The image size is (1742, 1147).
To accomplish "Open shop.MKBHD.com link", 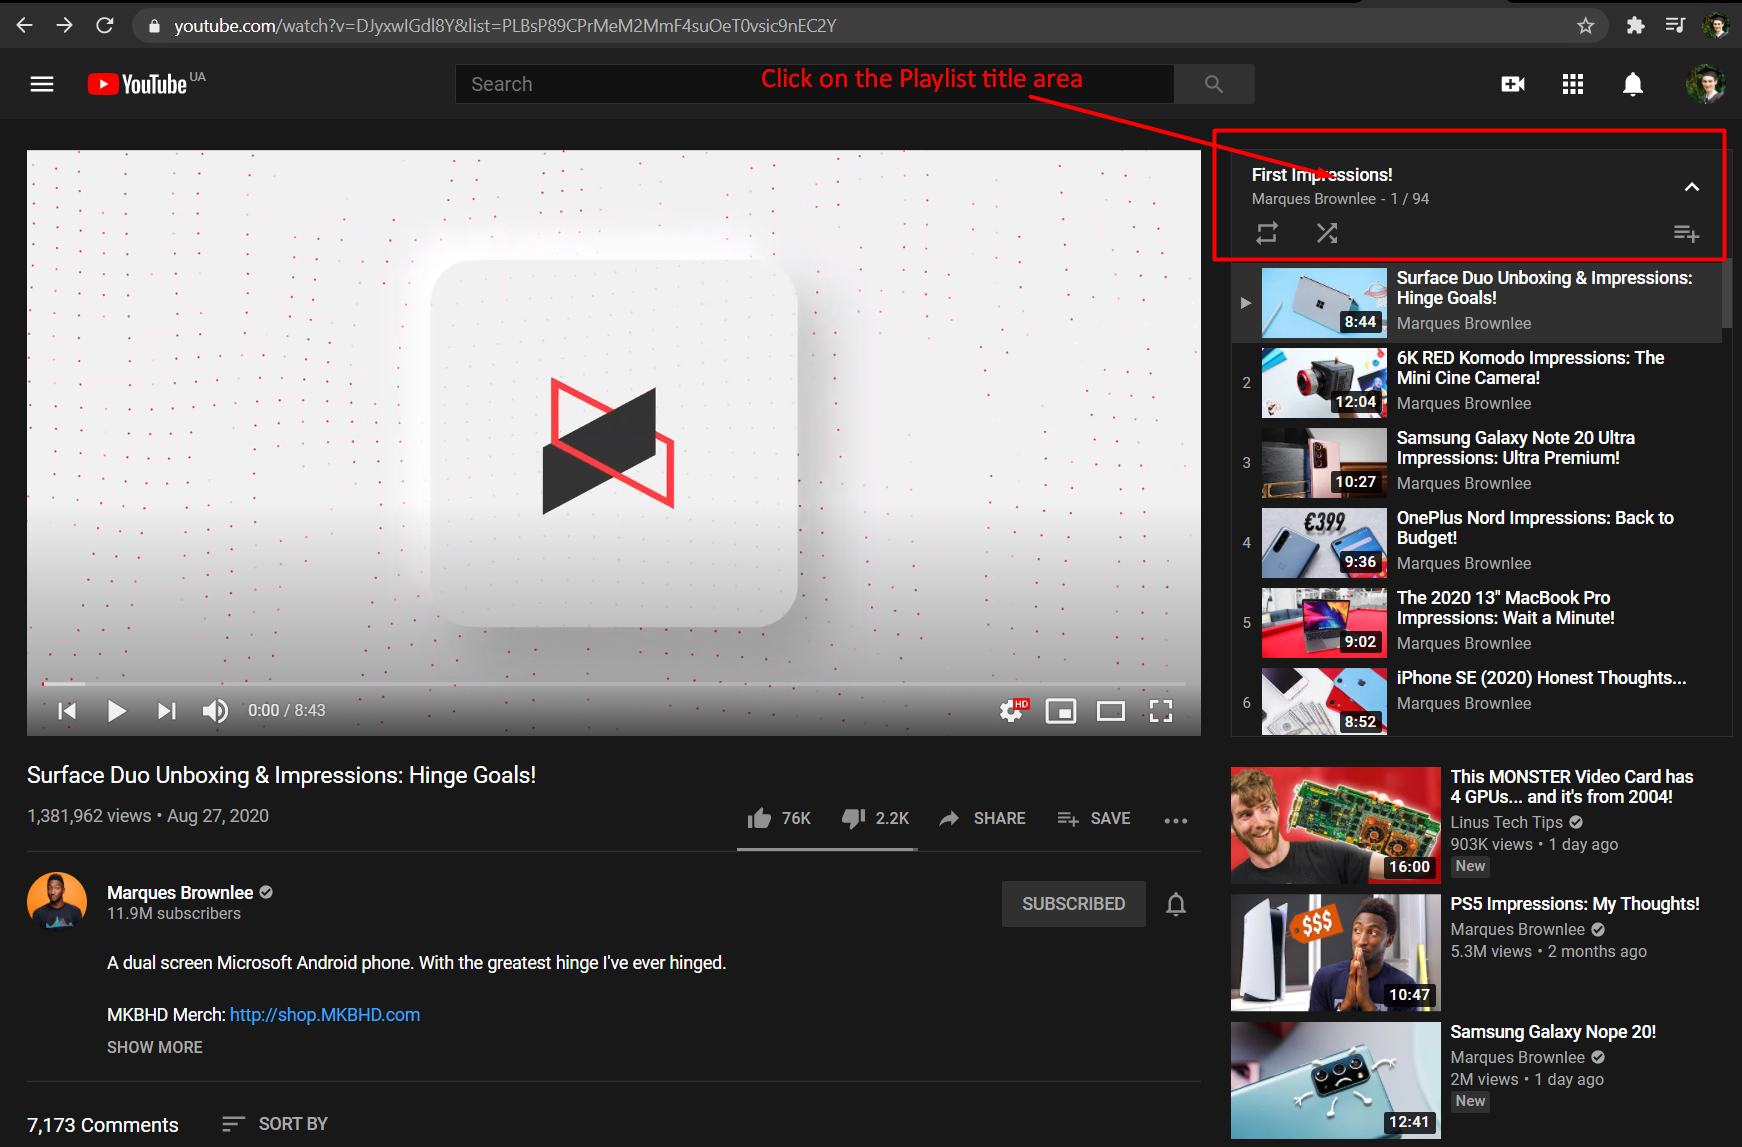I will [x=325, y=1014].
